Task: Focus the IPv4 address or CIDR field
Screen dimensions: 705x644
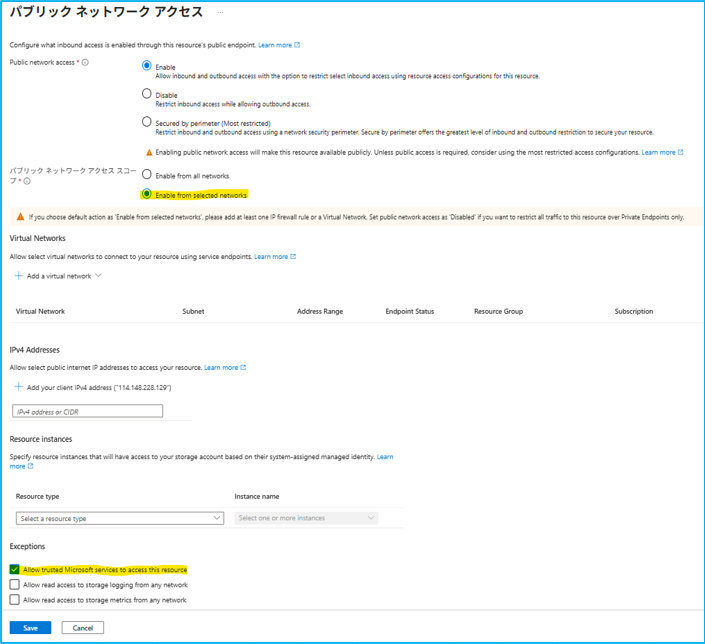Action: (87, 411)
